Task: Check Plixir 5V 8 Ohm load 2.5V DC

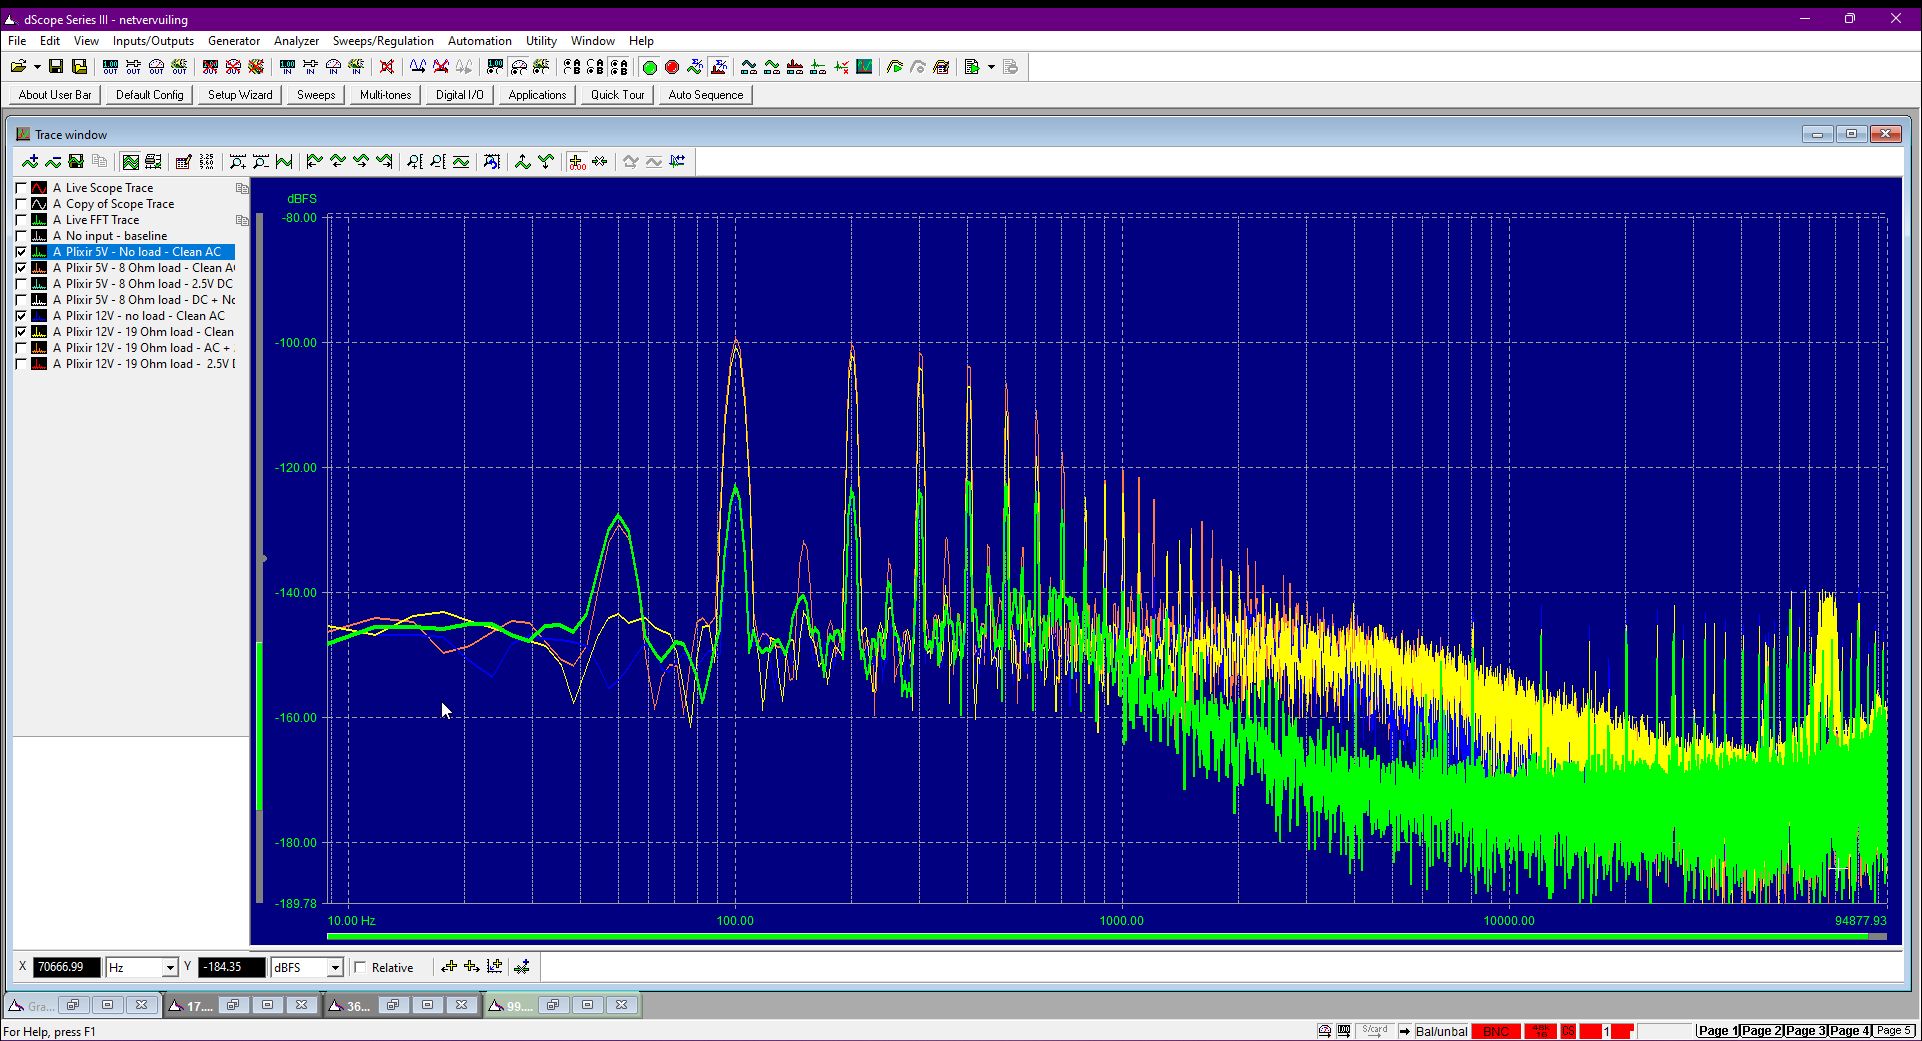Action: (x=21, y=284)
